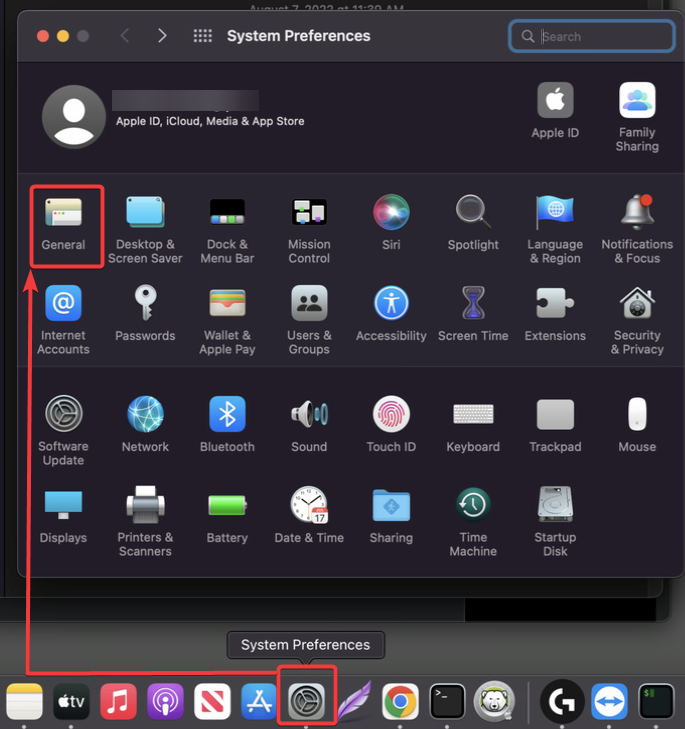Open Startup Disk preferences
The image size is (685, 729).
click(555, 522)
